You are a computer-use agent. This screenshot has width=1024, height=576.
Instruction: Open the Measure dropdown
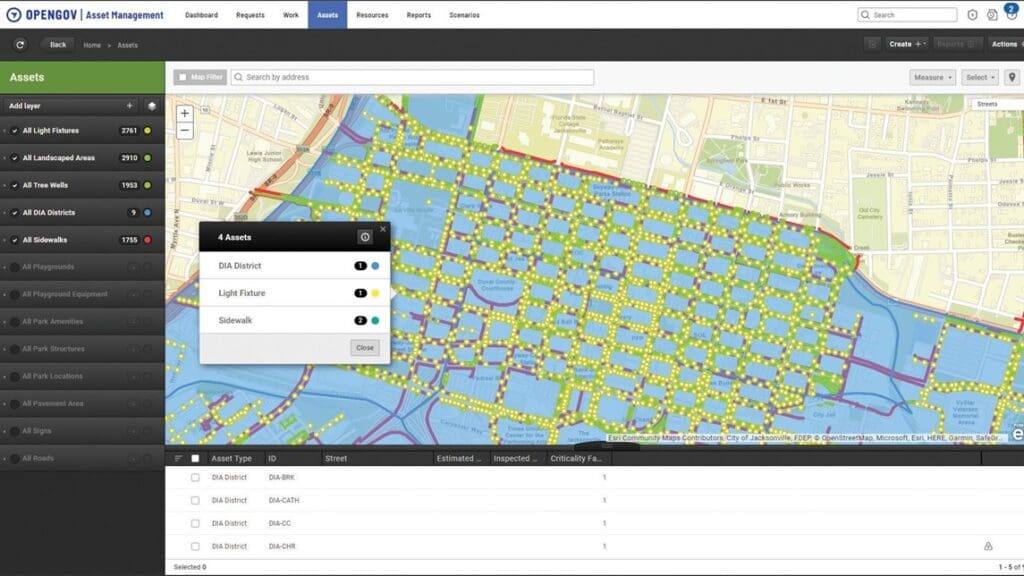933,77
